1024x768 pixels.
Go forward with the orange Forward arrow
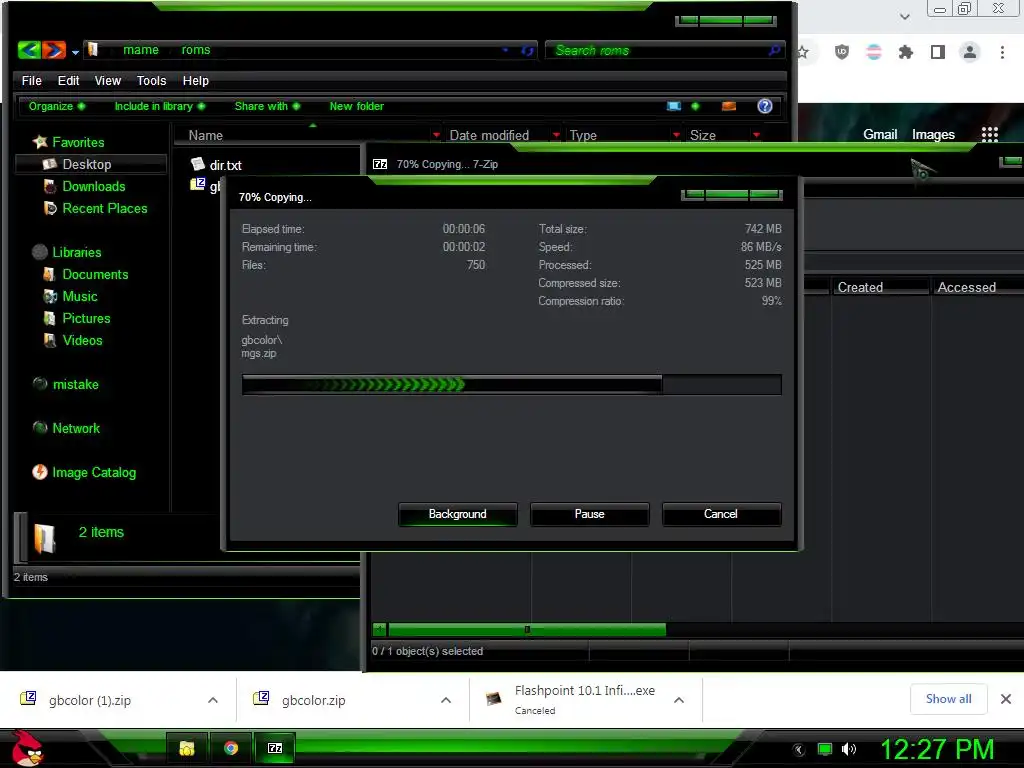[x=54, y=50]
